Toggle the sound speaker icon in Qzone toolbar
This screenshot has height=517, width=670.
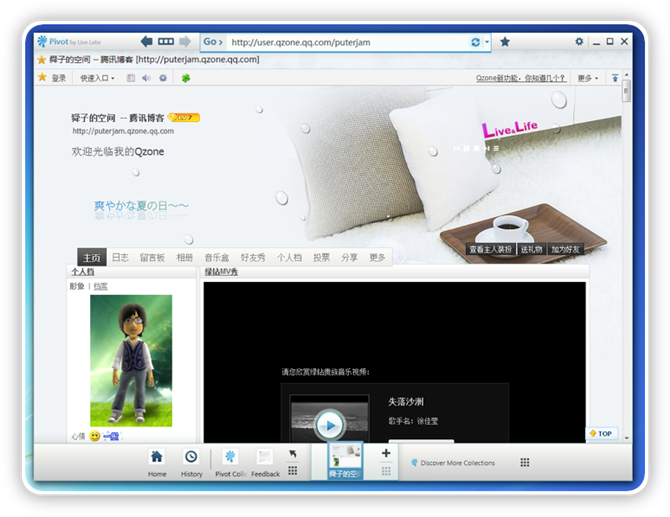click(x=146, y=77)
